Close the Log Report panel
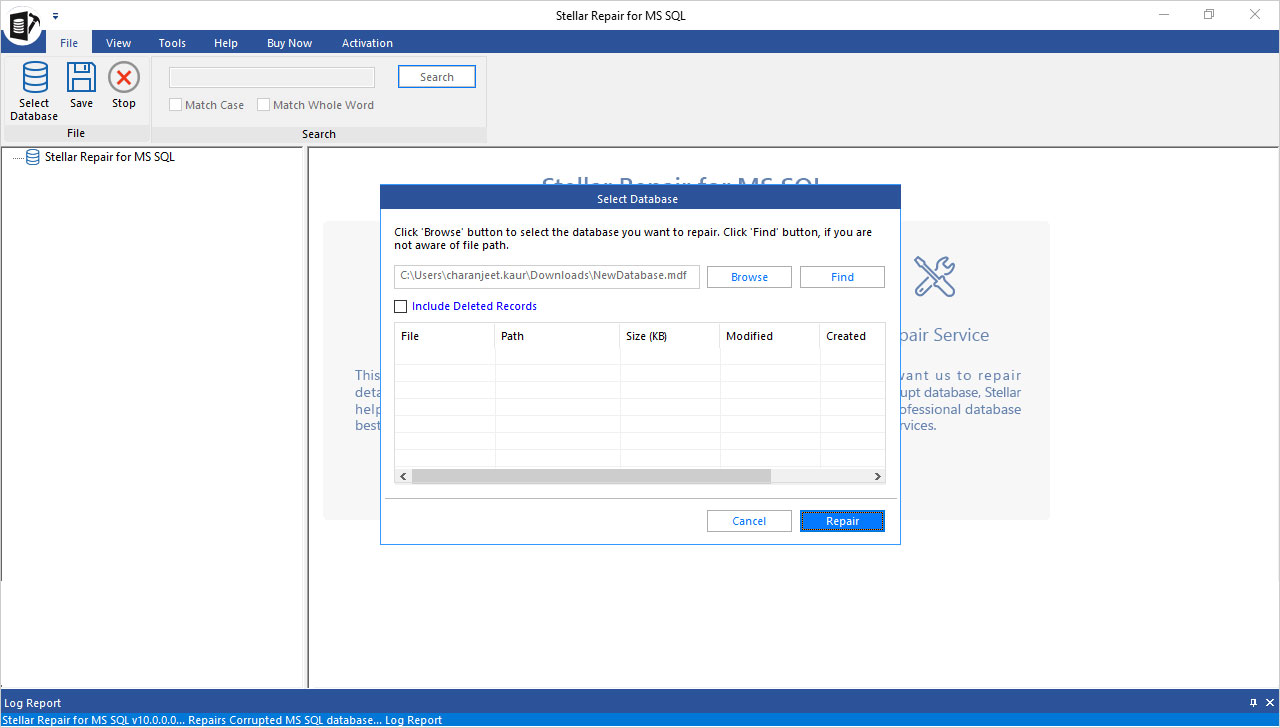 [x=1269, y=703]
